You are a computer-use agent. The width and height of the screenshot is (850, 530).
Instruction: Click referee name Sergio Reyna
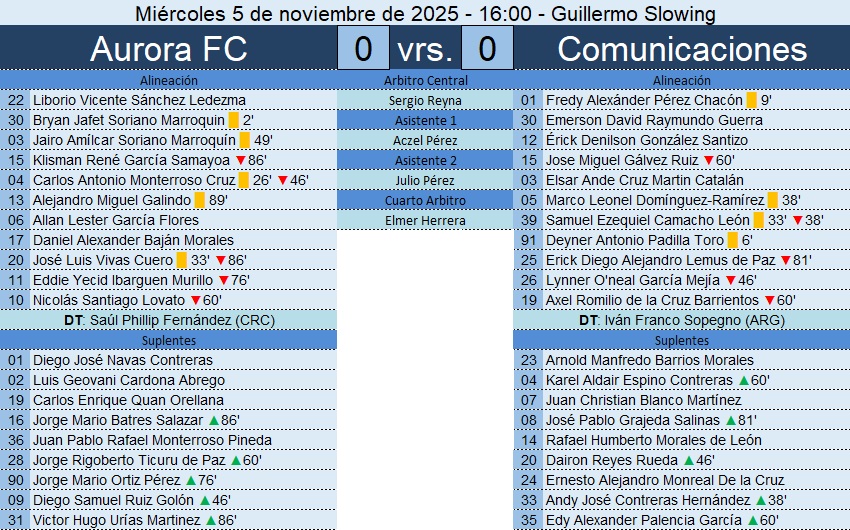(425, 100)
